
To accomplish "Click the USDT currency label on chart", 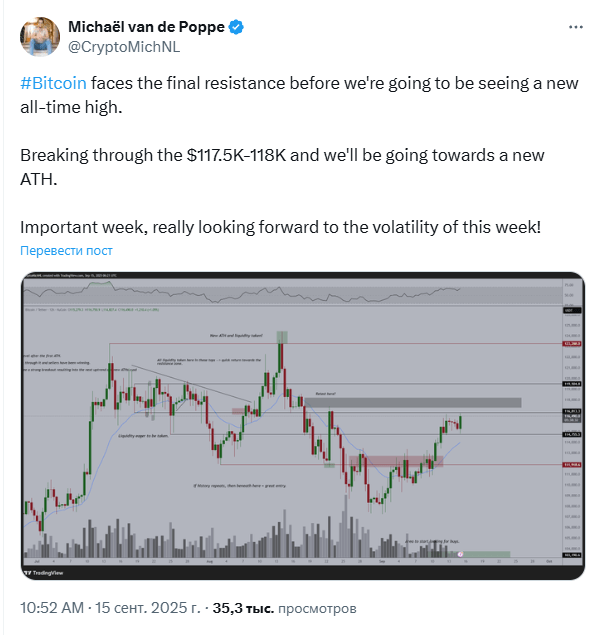I will 572,310.
